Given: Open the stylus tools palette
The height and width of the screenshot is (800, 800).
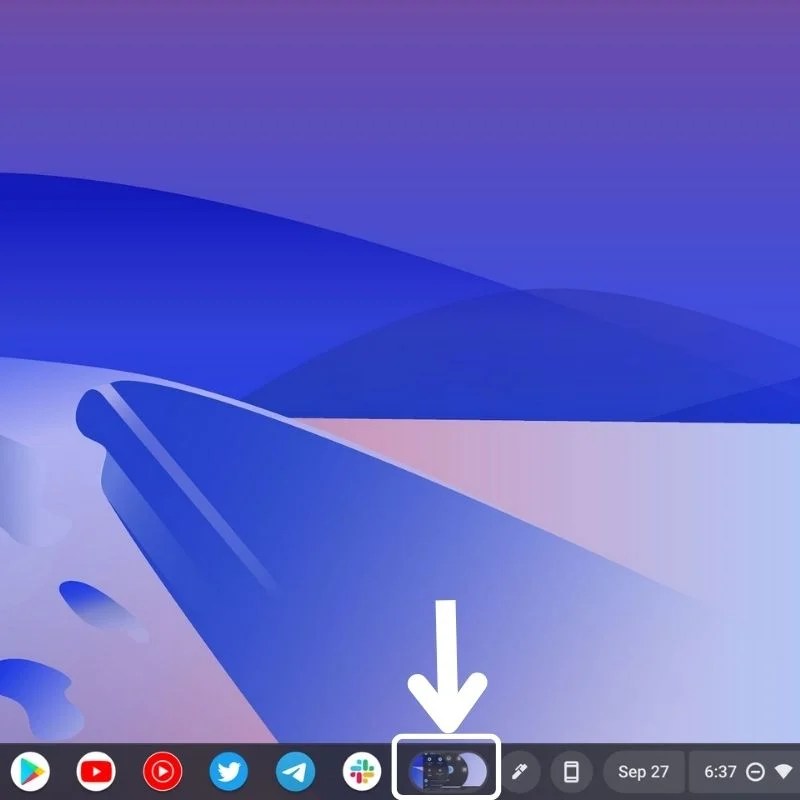Looking at the screenshot, I should tap(521, 772).
